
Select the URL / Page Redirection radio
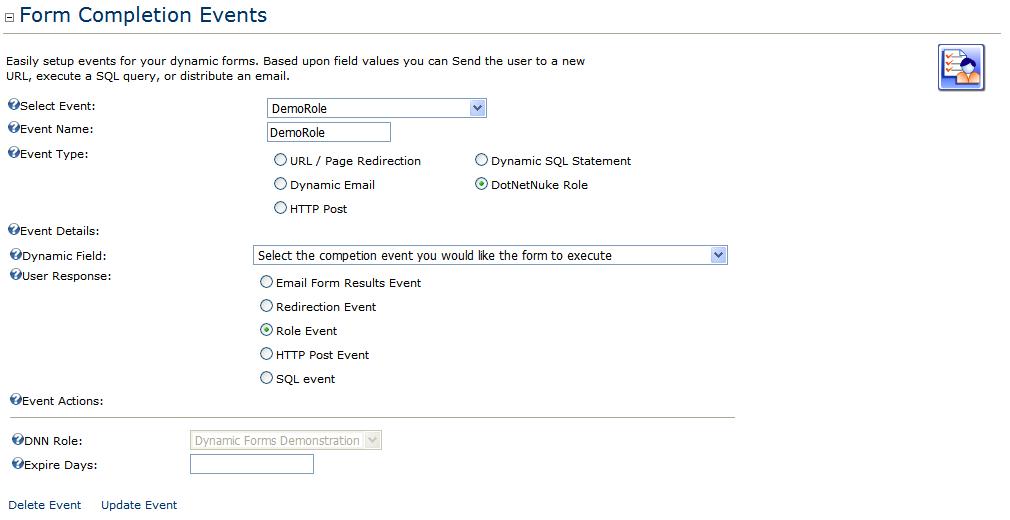coord(280,160)
